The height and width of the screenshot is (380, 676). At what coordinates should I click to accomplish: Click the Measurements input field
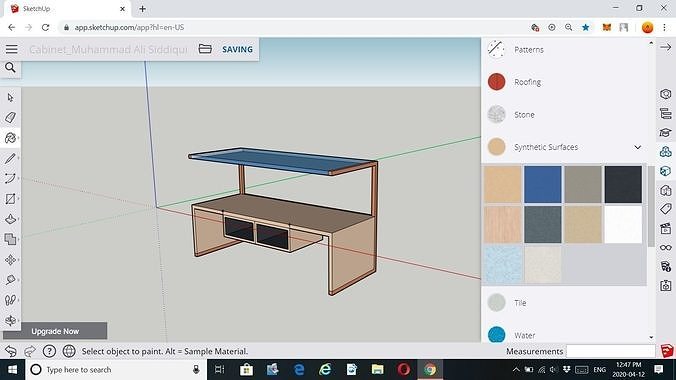(611, 351)
